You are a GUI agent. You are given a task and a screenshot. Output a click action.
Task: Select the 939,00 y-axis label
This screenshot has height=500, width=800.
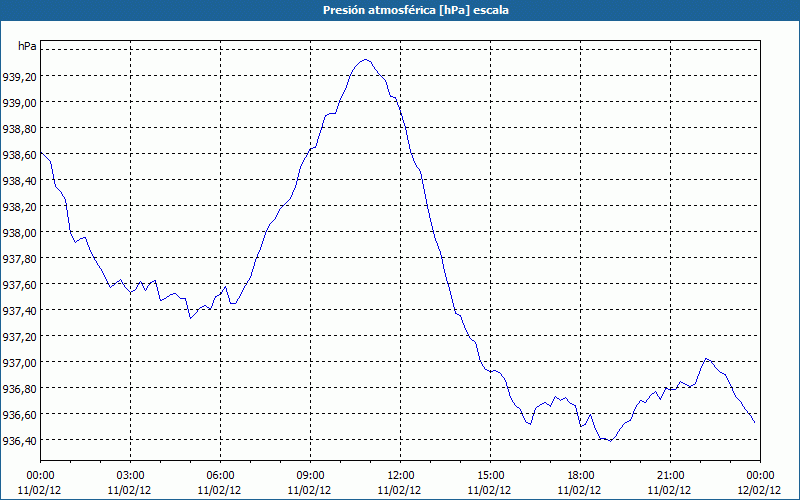(x=19, y=103)
